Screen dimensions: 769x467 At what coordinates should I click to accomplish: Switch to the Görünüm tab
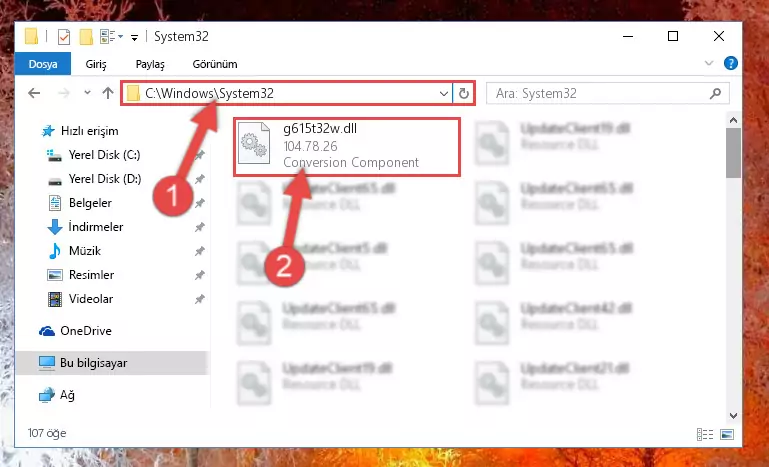click(215, 64)
